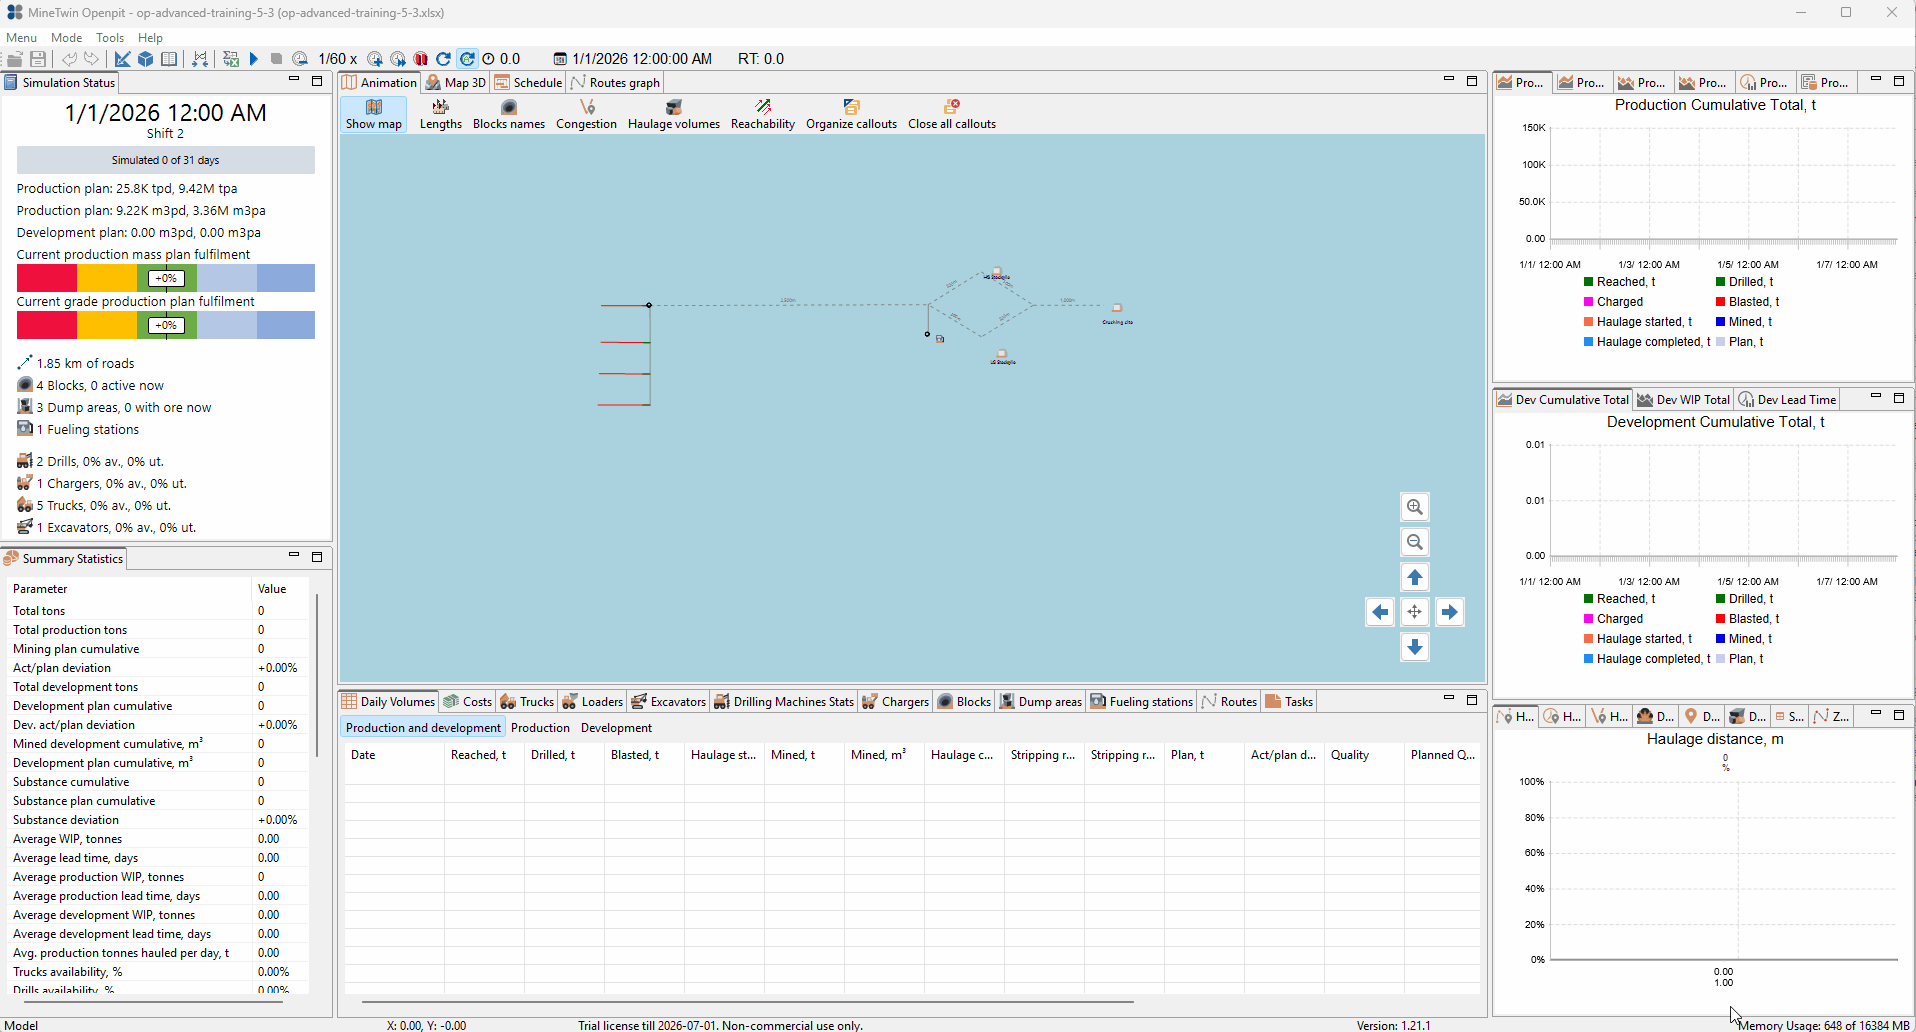The height and width of the screenshot is (1032, 1916).
Task: Toggle Lengths display on the map
Action: 440,114
